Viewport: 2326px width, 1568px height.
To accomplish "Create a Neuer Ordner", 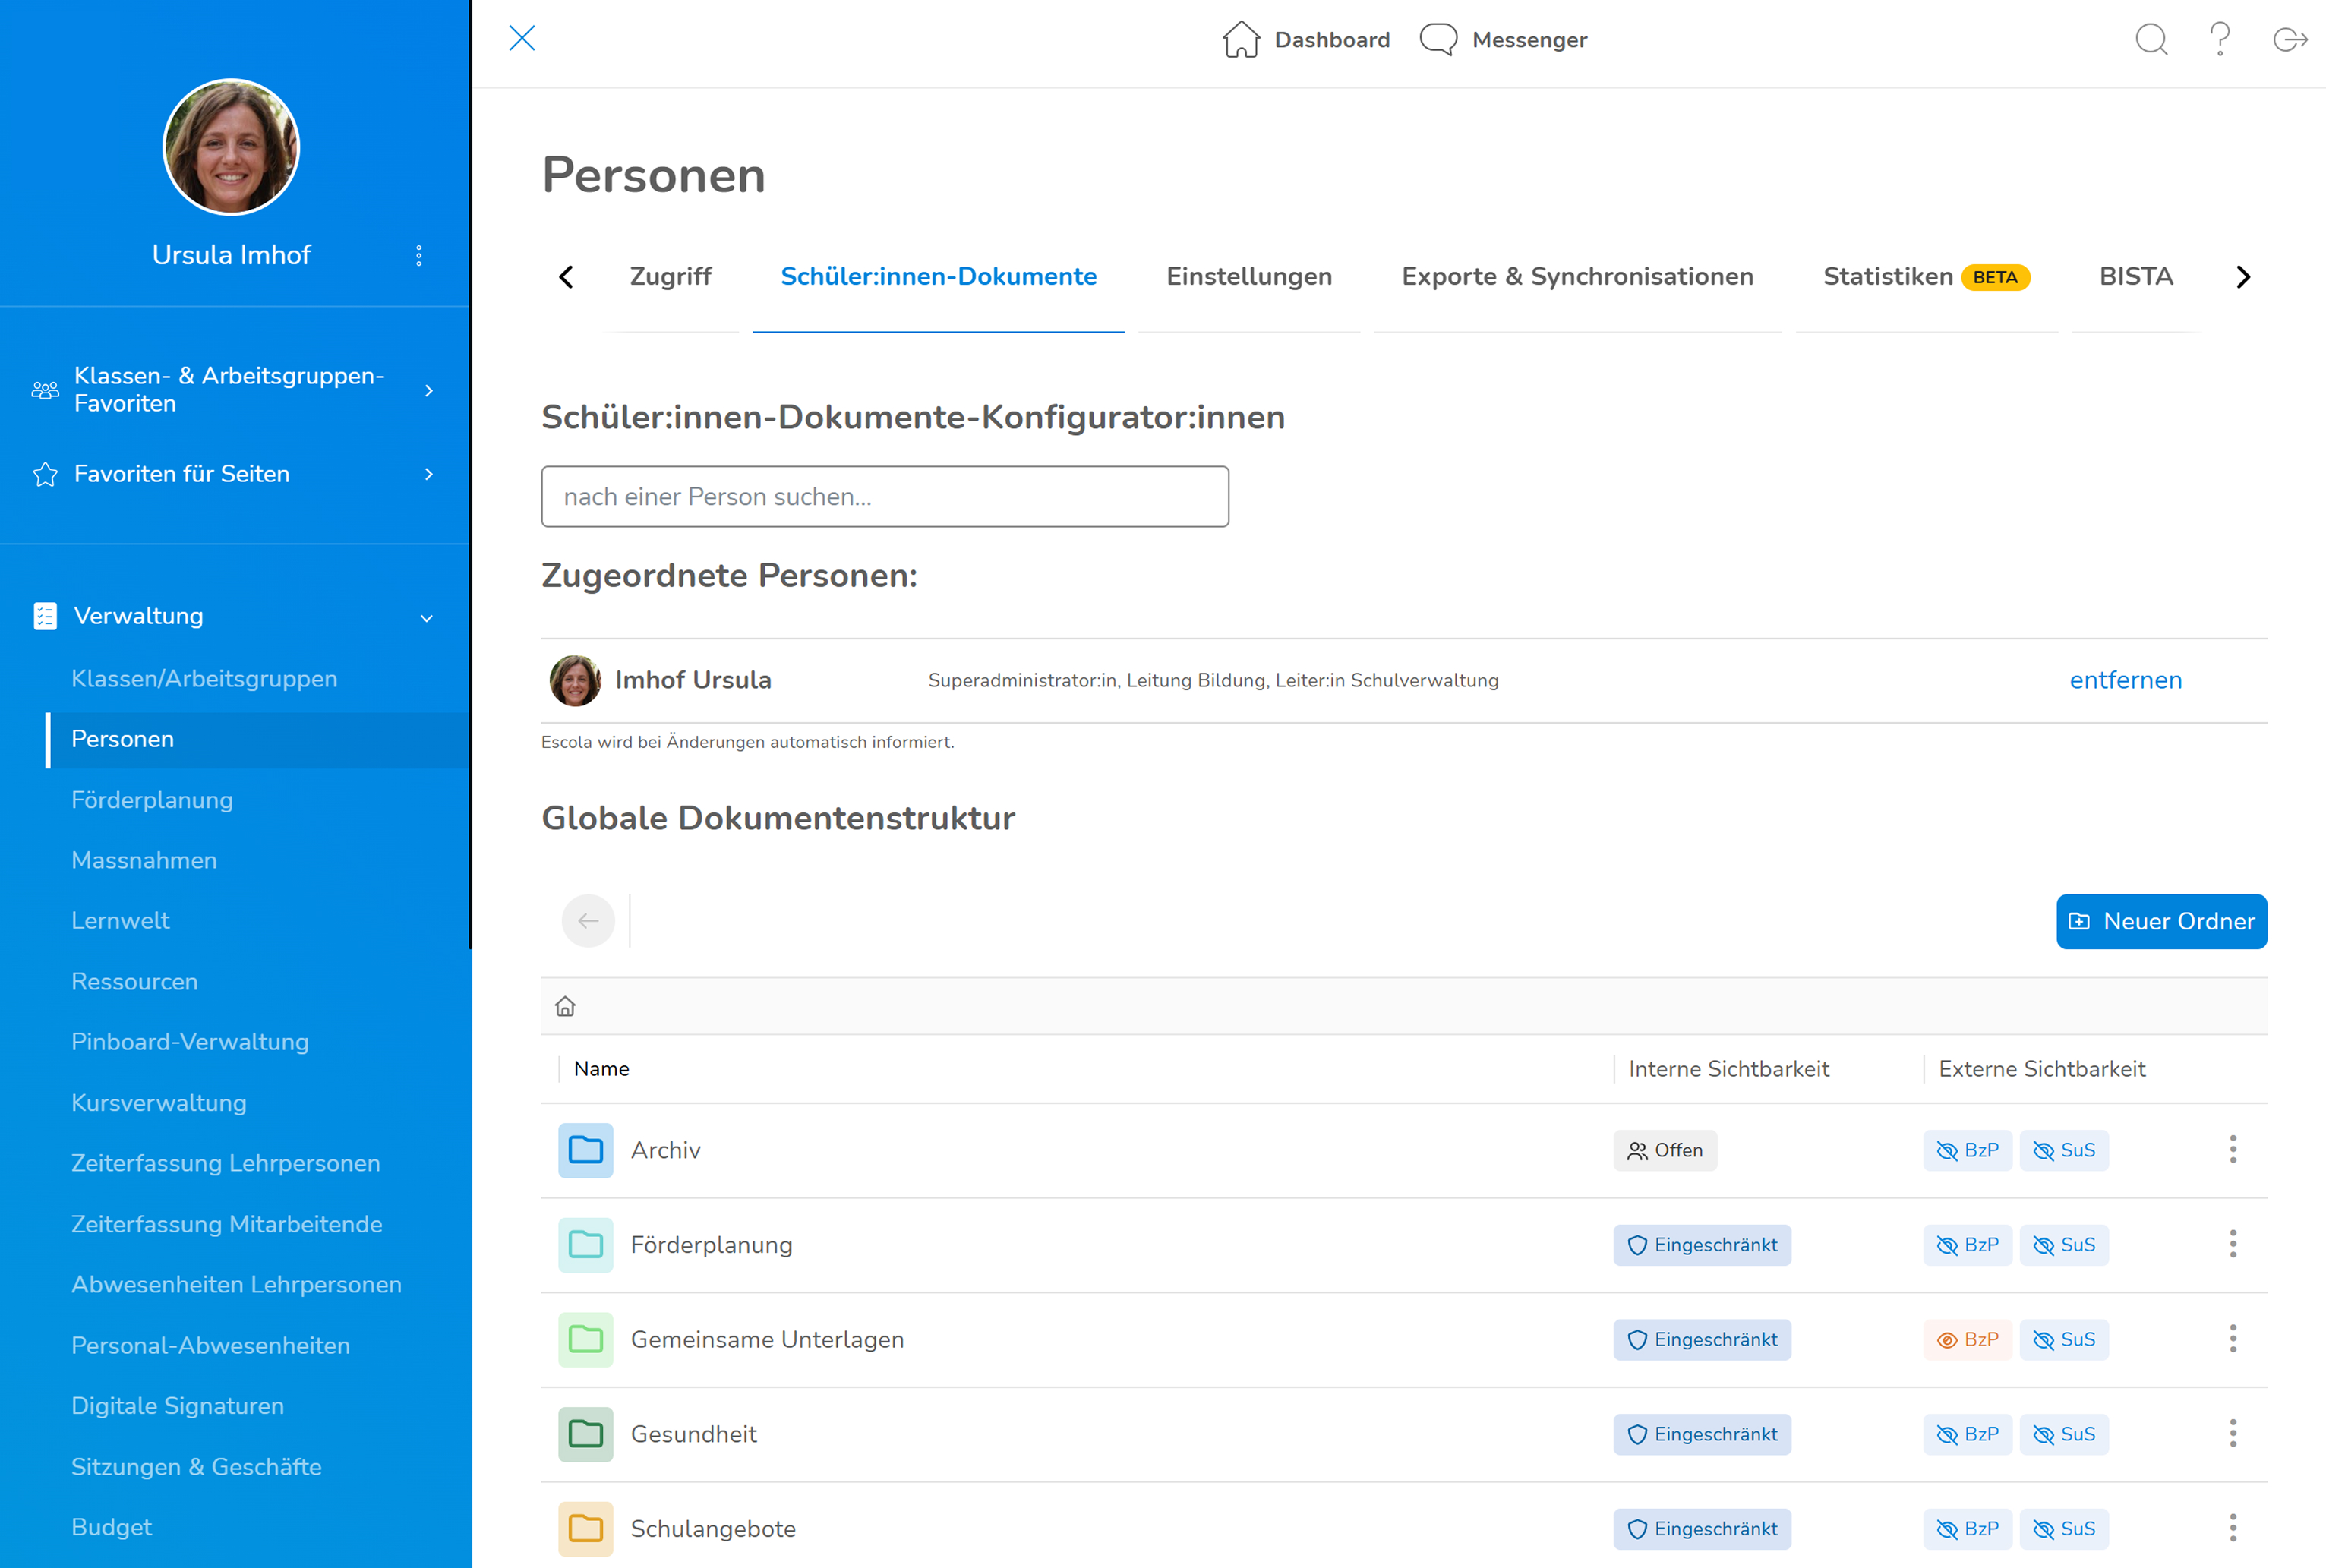I will (x=2161, y=921).
